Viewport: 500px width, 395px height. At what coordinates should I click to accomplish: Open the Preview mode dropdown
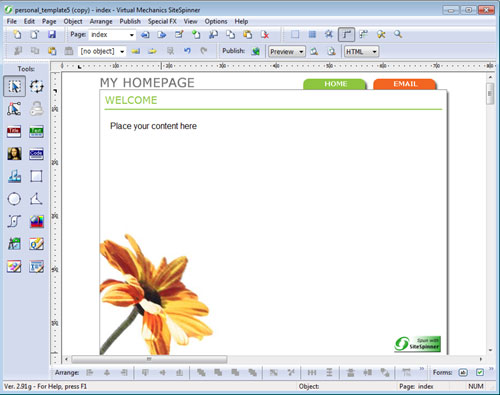(x=287, y=52)
